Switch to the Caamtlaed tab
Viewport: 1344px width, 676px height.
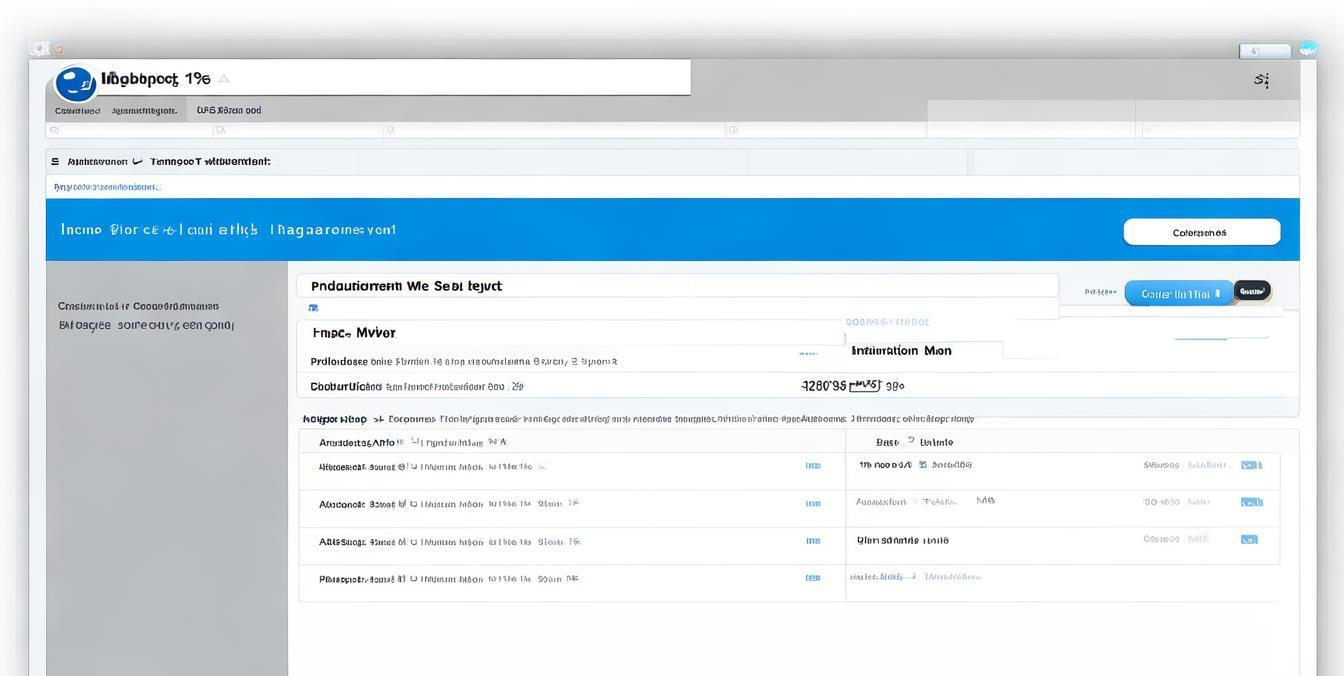77,111
